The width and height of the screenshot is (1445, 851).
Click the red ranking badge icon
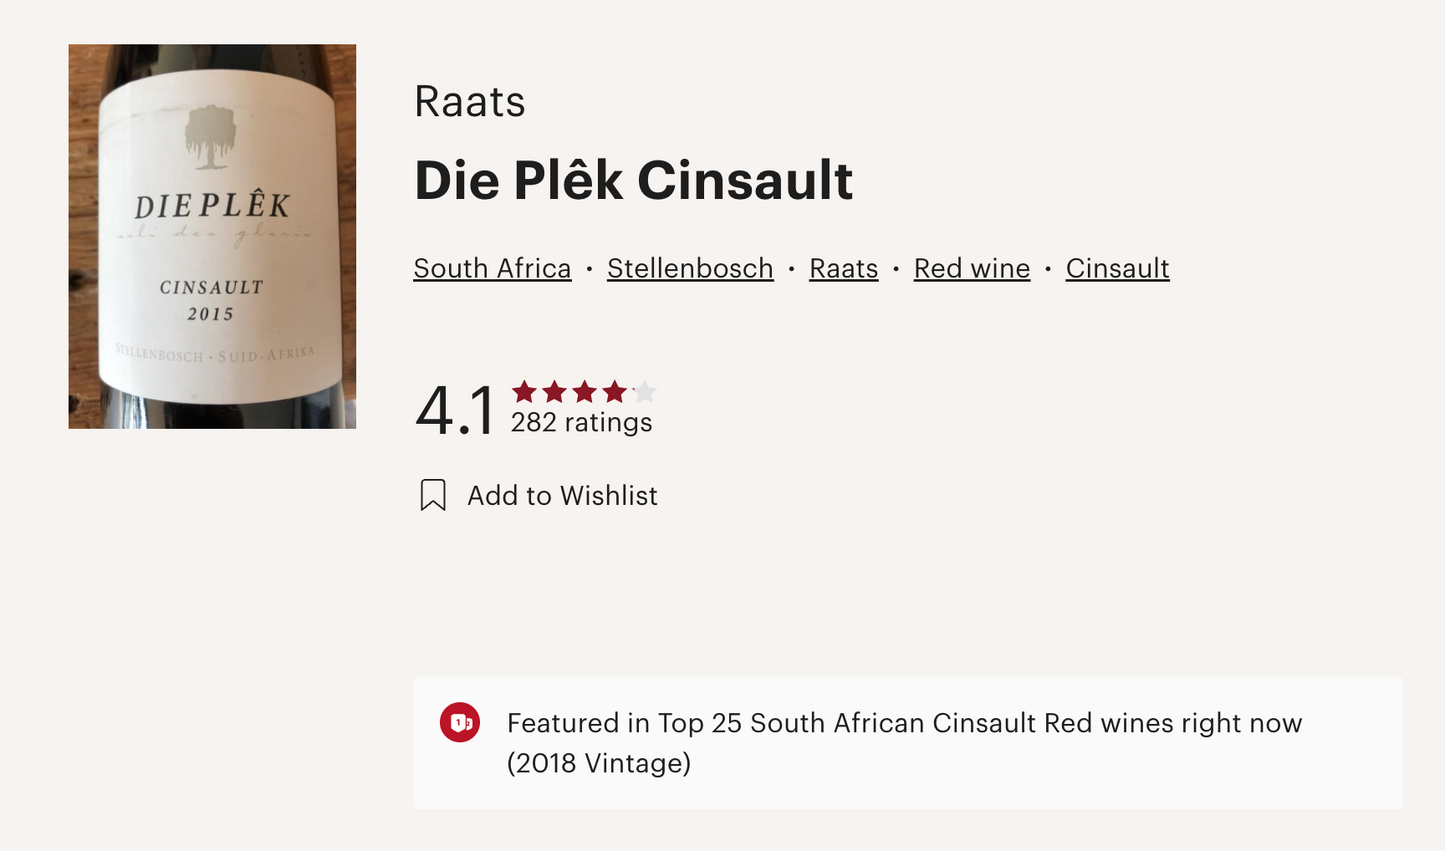460,723
